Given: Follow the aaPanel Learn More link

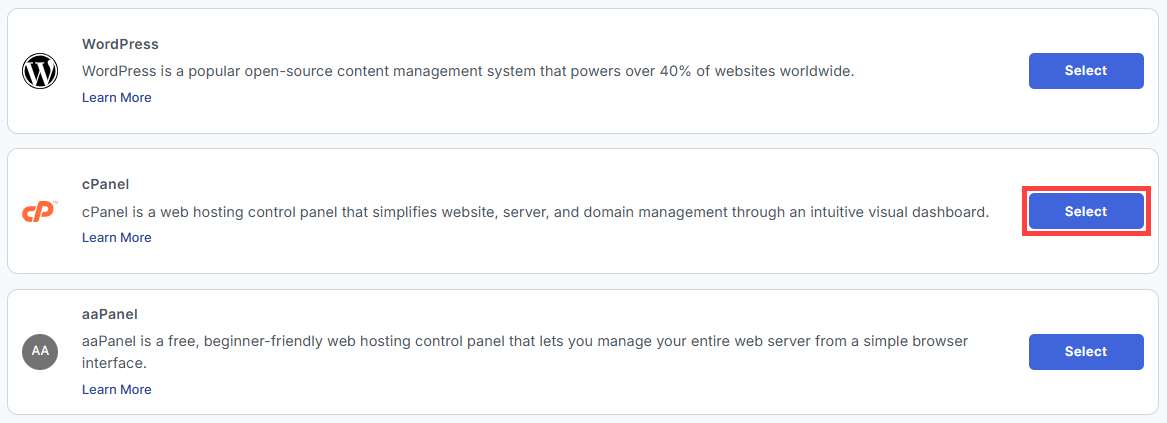Looking at the screenshot, I should point(117,389).
